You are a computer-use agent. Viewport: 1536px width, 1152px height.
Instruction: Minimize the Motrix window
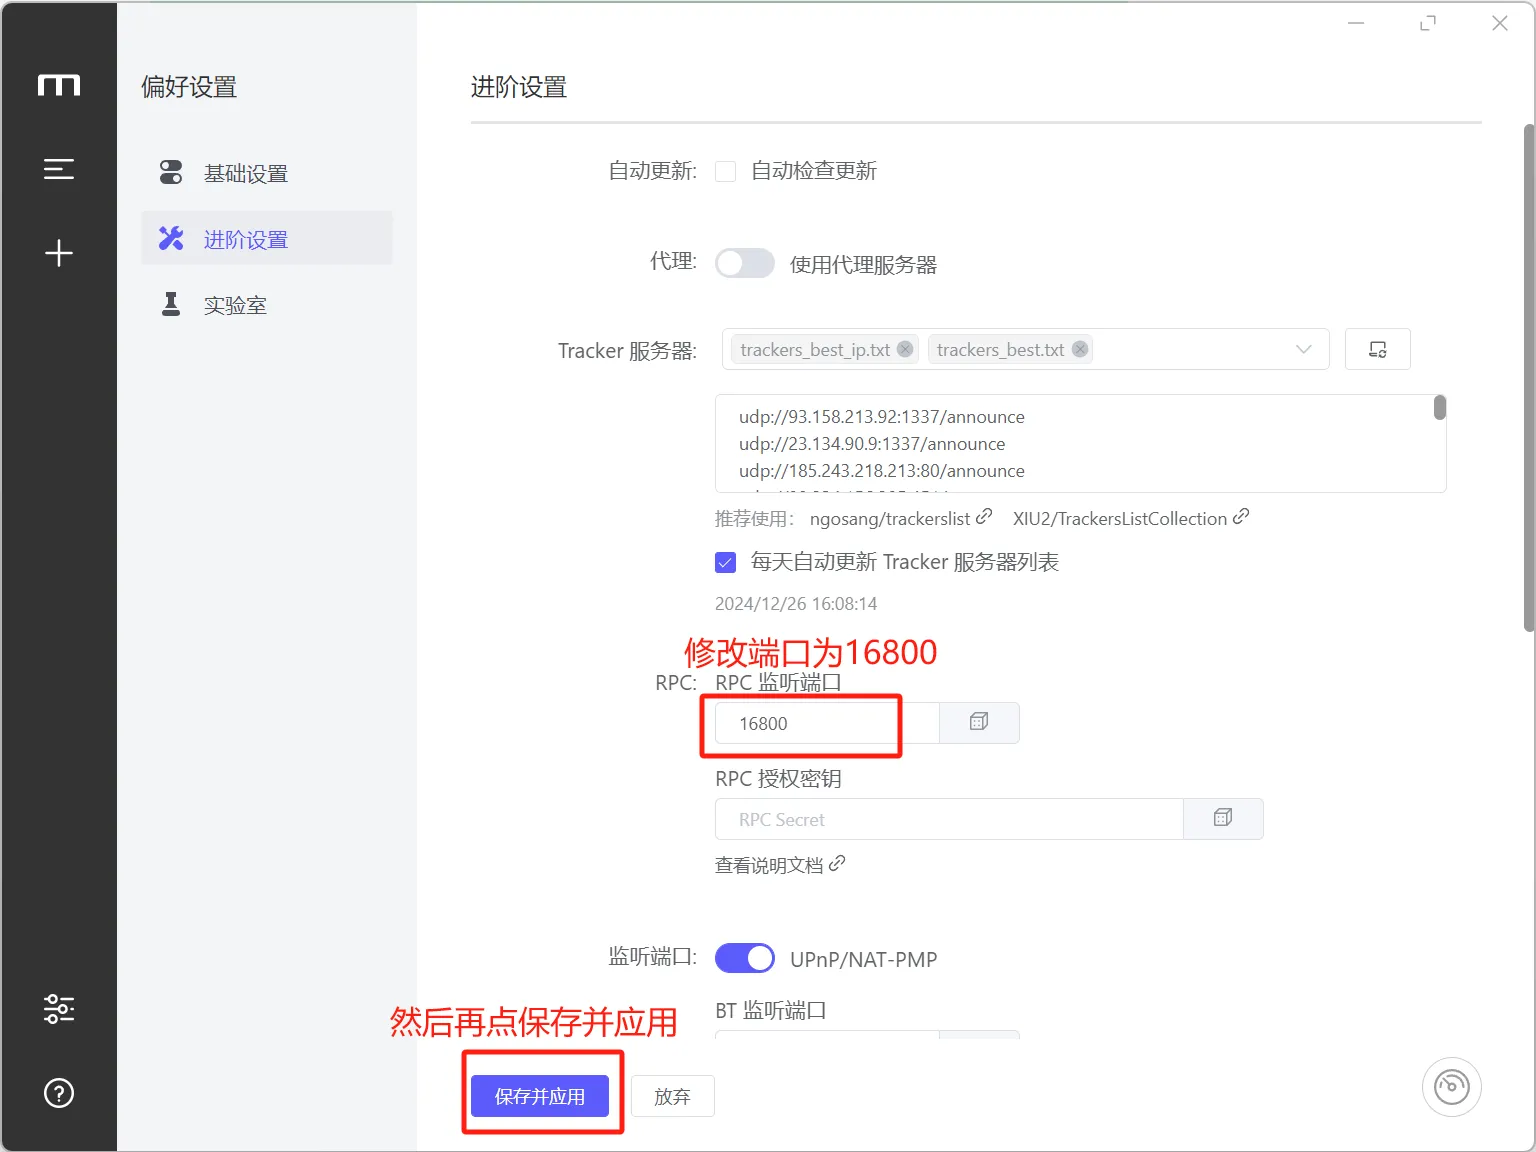[1356, 23]
